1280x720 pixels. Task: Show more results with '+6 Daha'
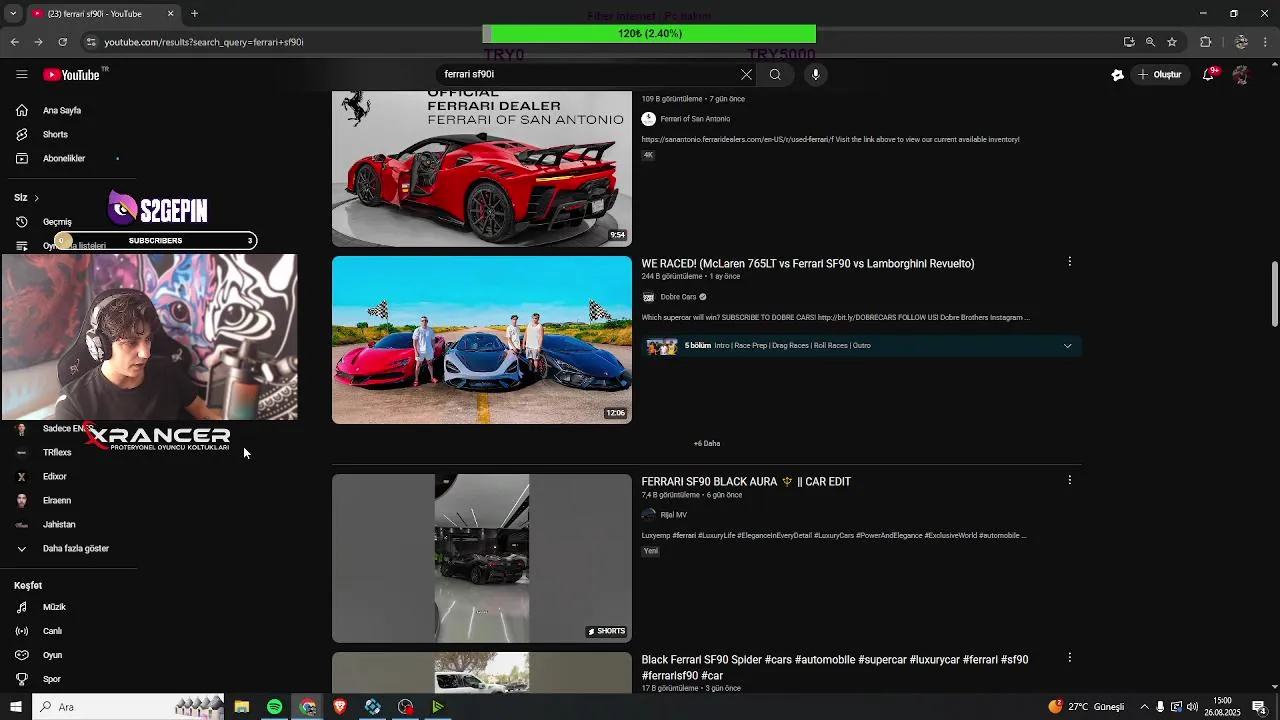click(707, 443)
